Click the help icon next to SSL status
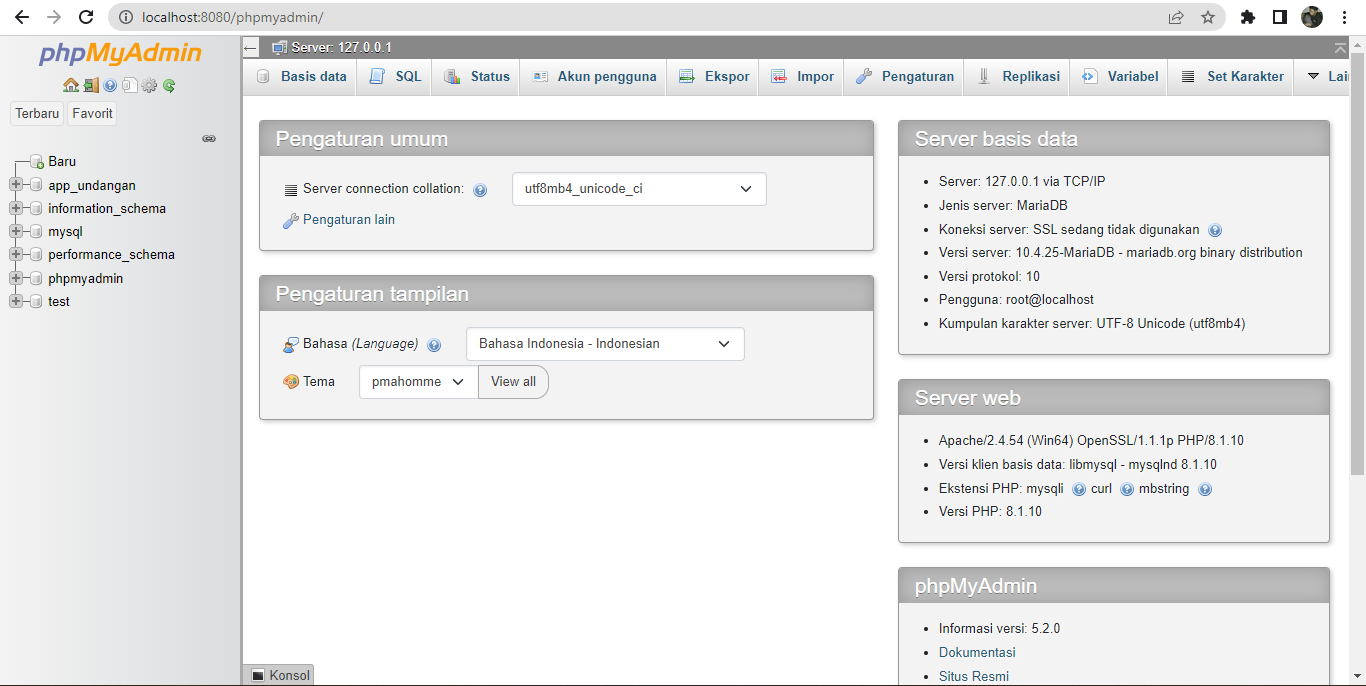 (1215, 230)
